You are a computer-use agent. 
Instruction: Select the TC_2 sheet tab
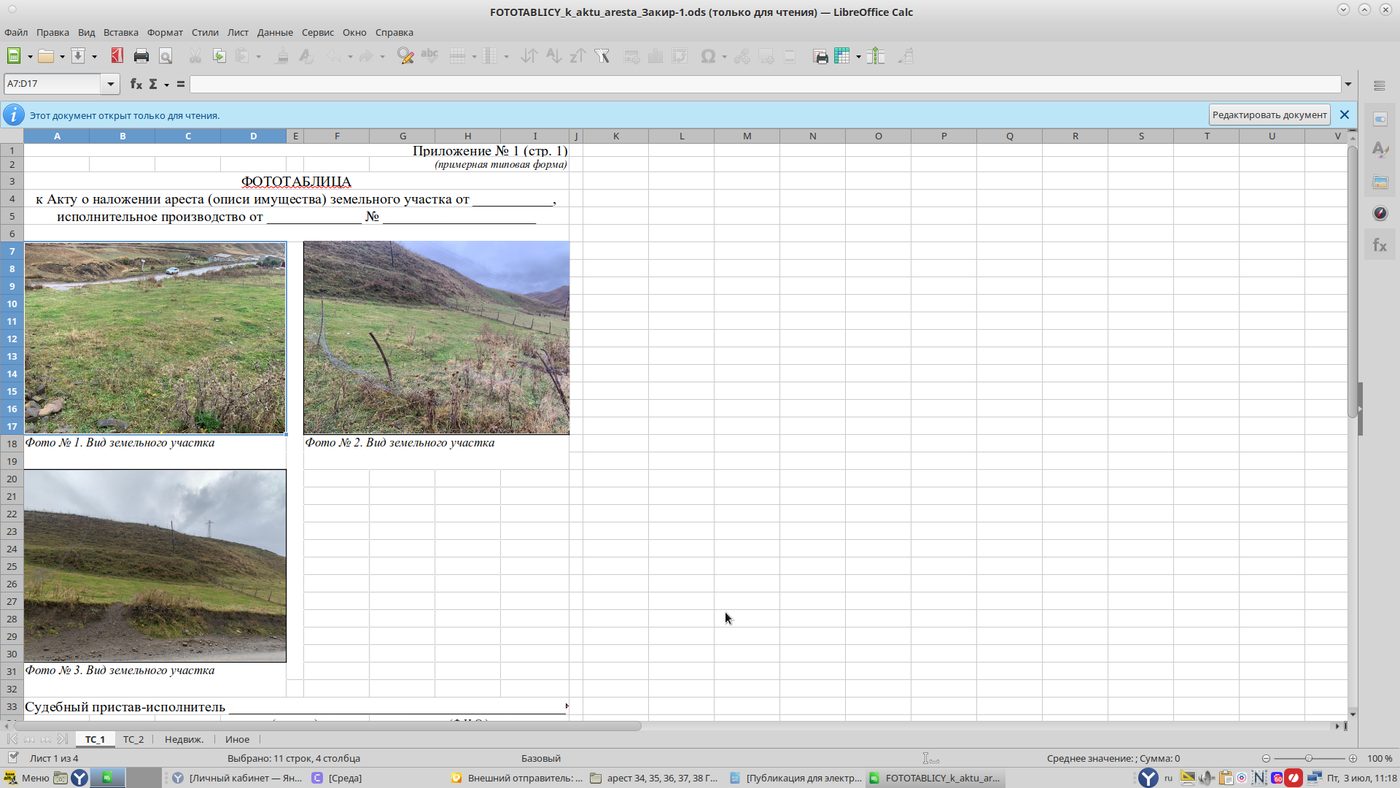click(133, 739)
